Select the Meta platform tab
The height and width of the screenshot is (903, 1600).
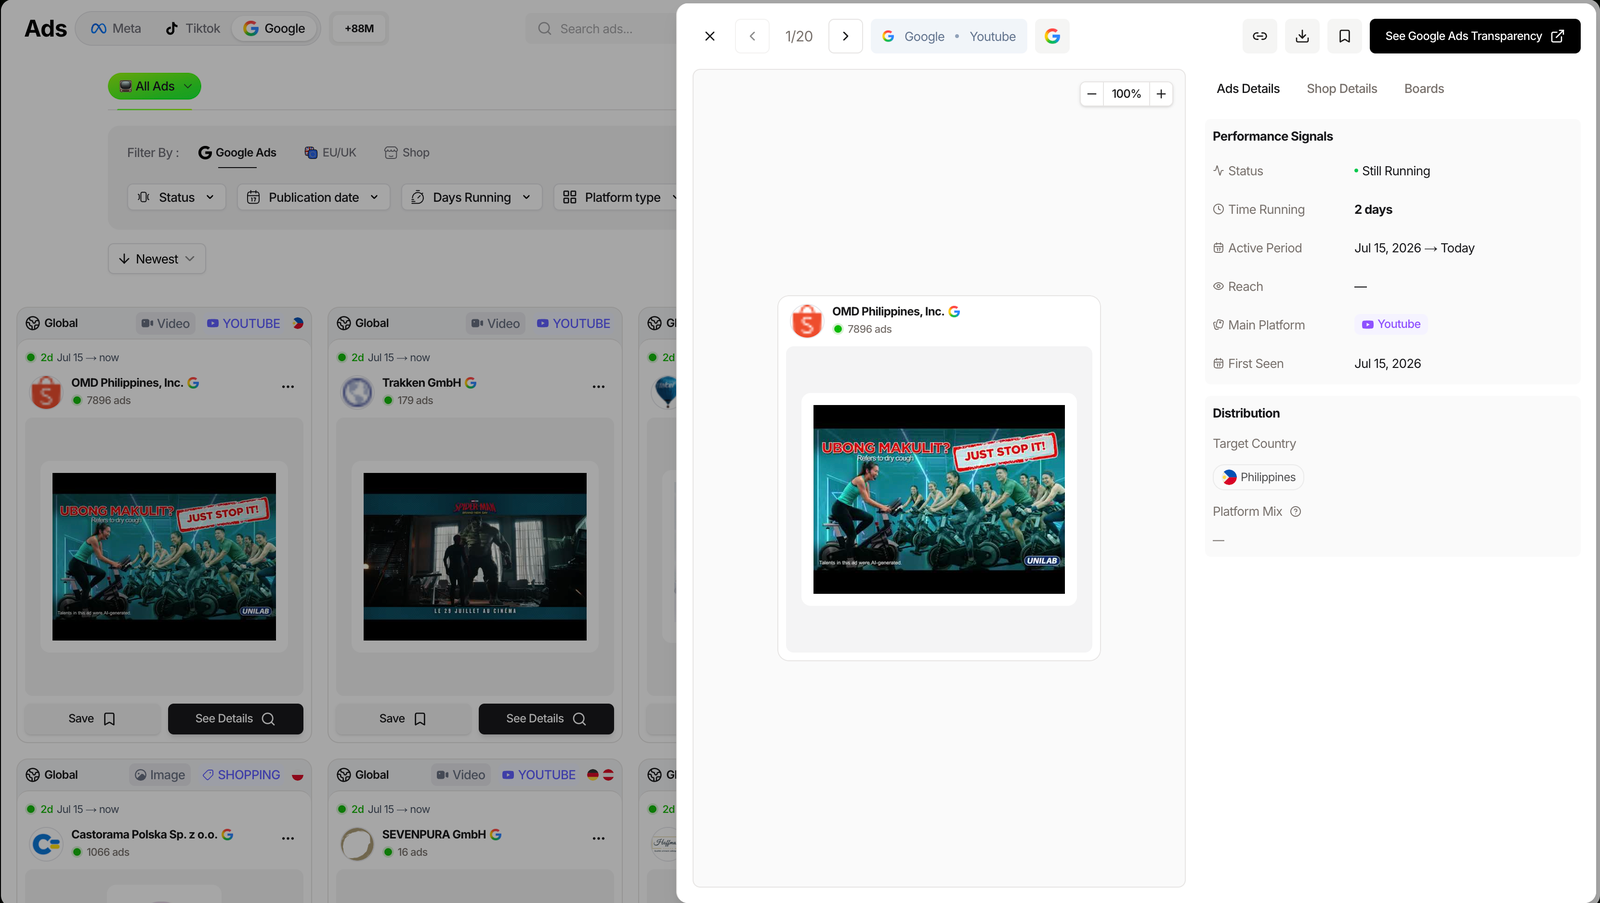(116, 28)
